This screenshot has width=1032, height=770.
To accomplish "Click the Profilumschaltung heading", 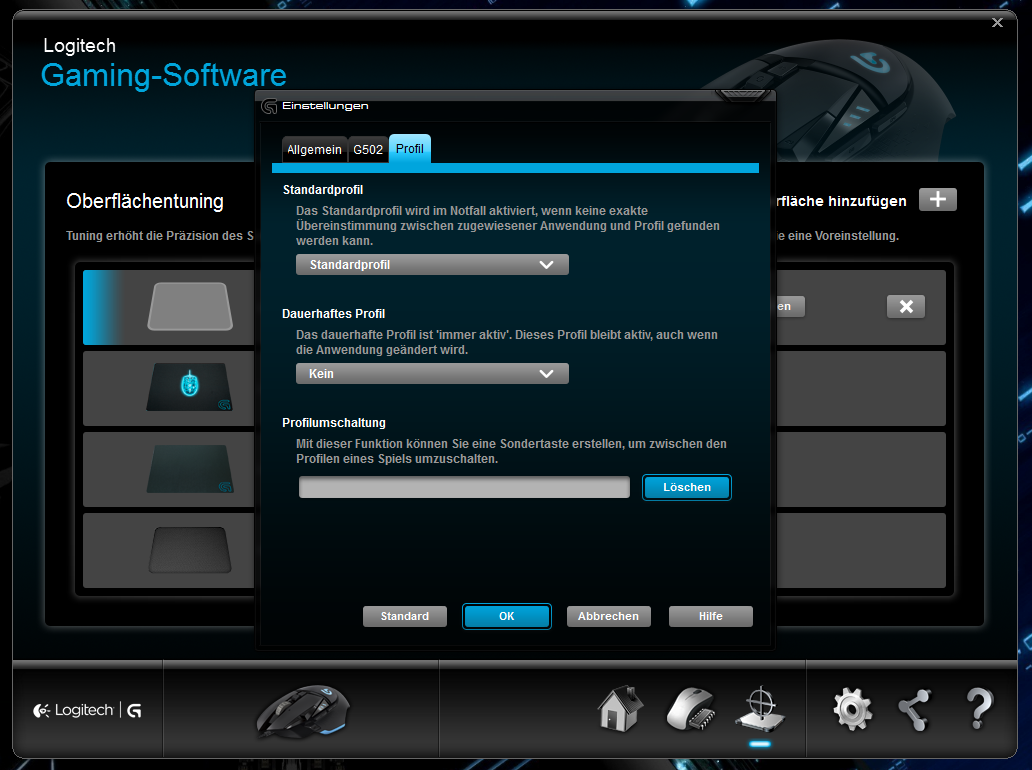I will 334,423.
